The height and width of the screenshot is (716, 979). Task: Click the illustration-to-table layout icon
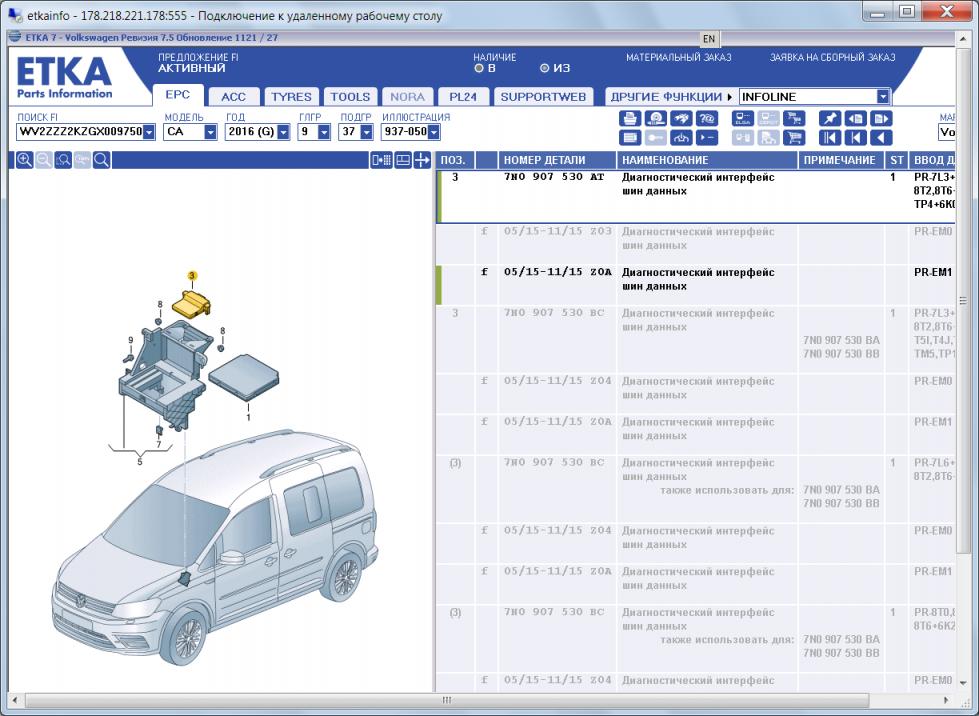point(381,160)
